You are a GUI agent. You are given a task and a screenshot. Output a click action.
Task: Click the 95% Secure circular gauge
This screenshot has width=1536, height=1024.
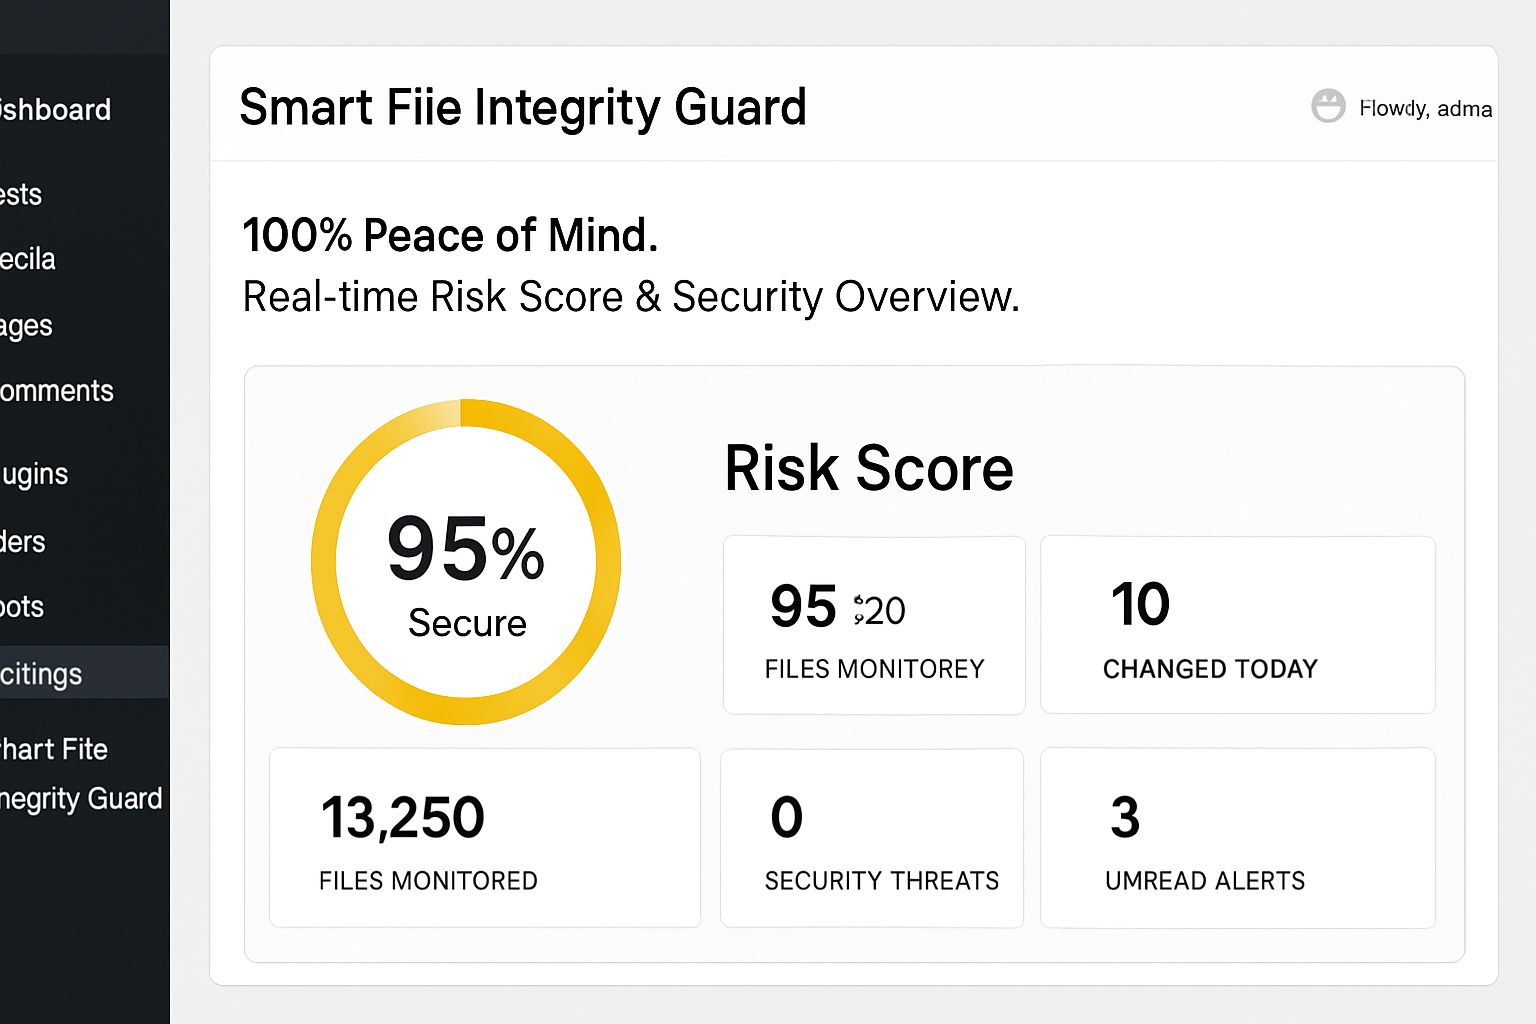(466, 562)
